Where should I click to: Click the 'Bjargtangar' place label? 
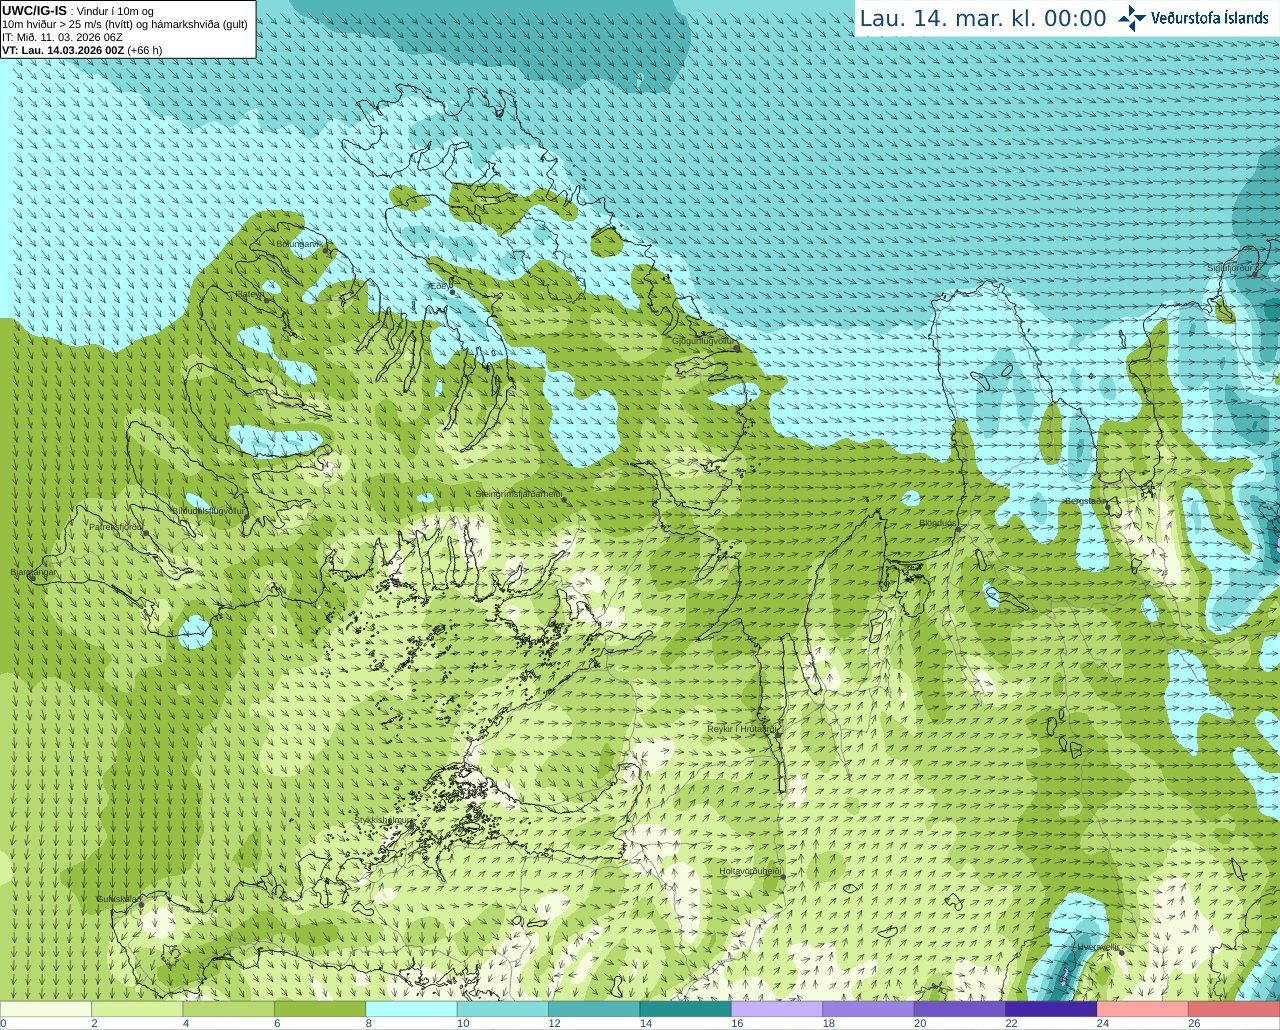point(33,572)
